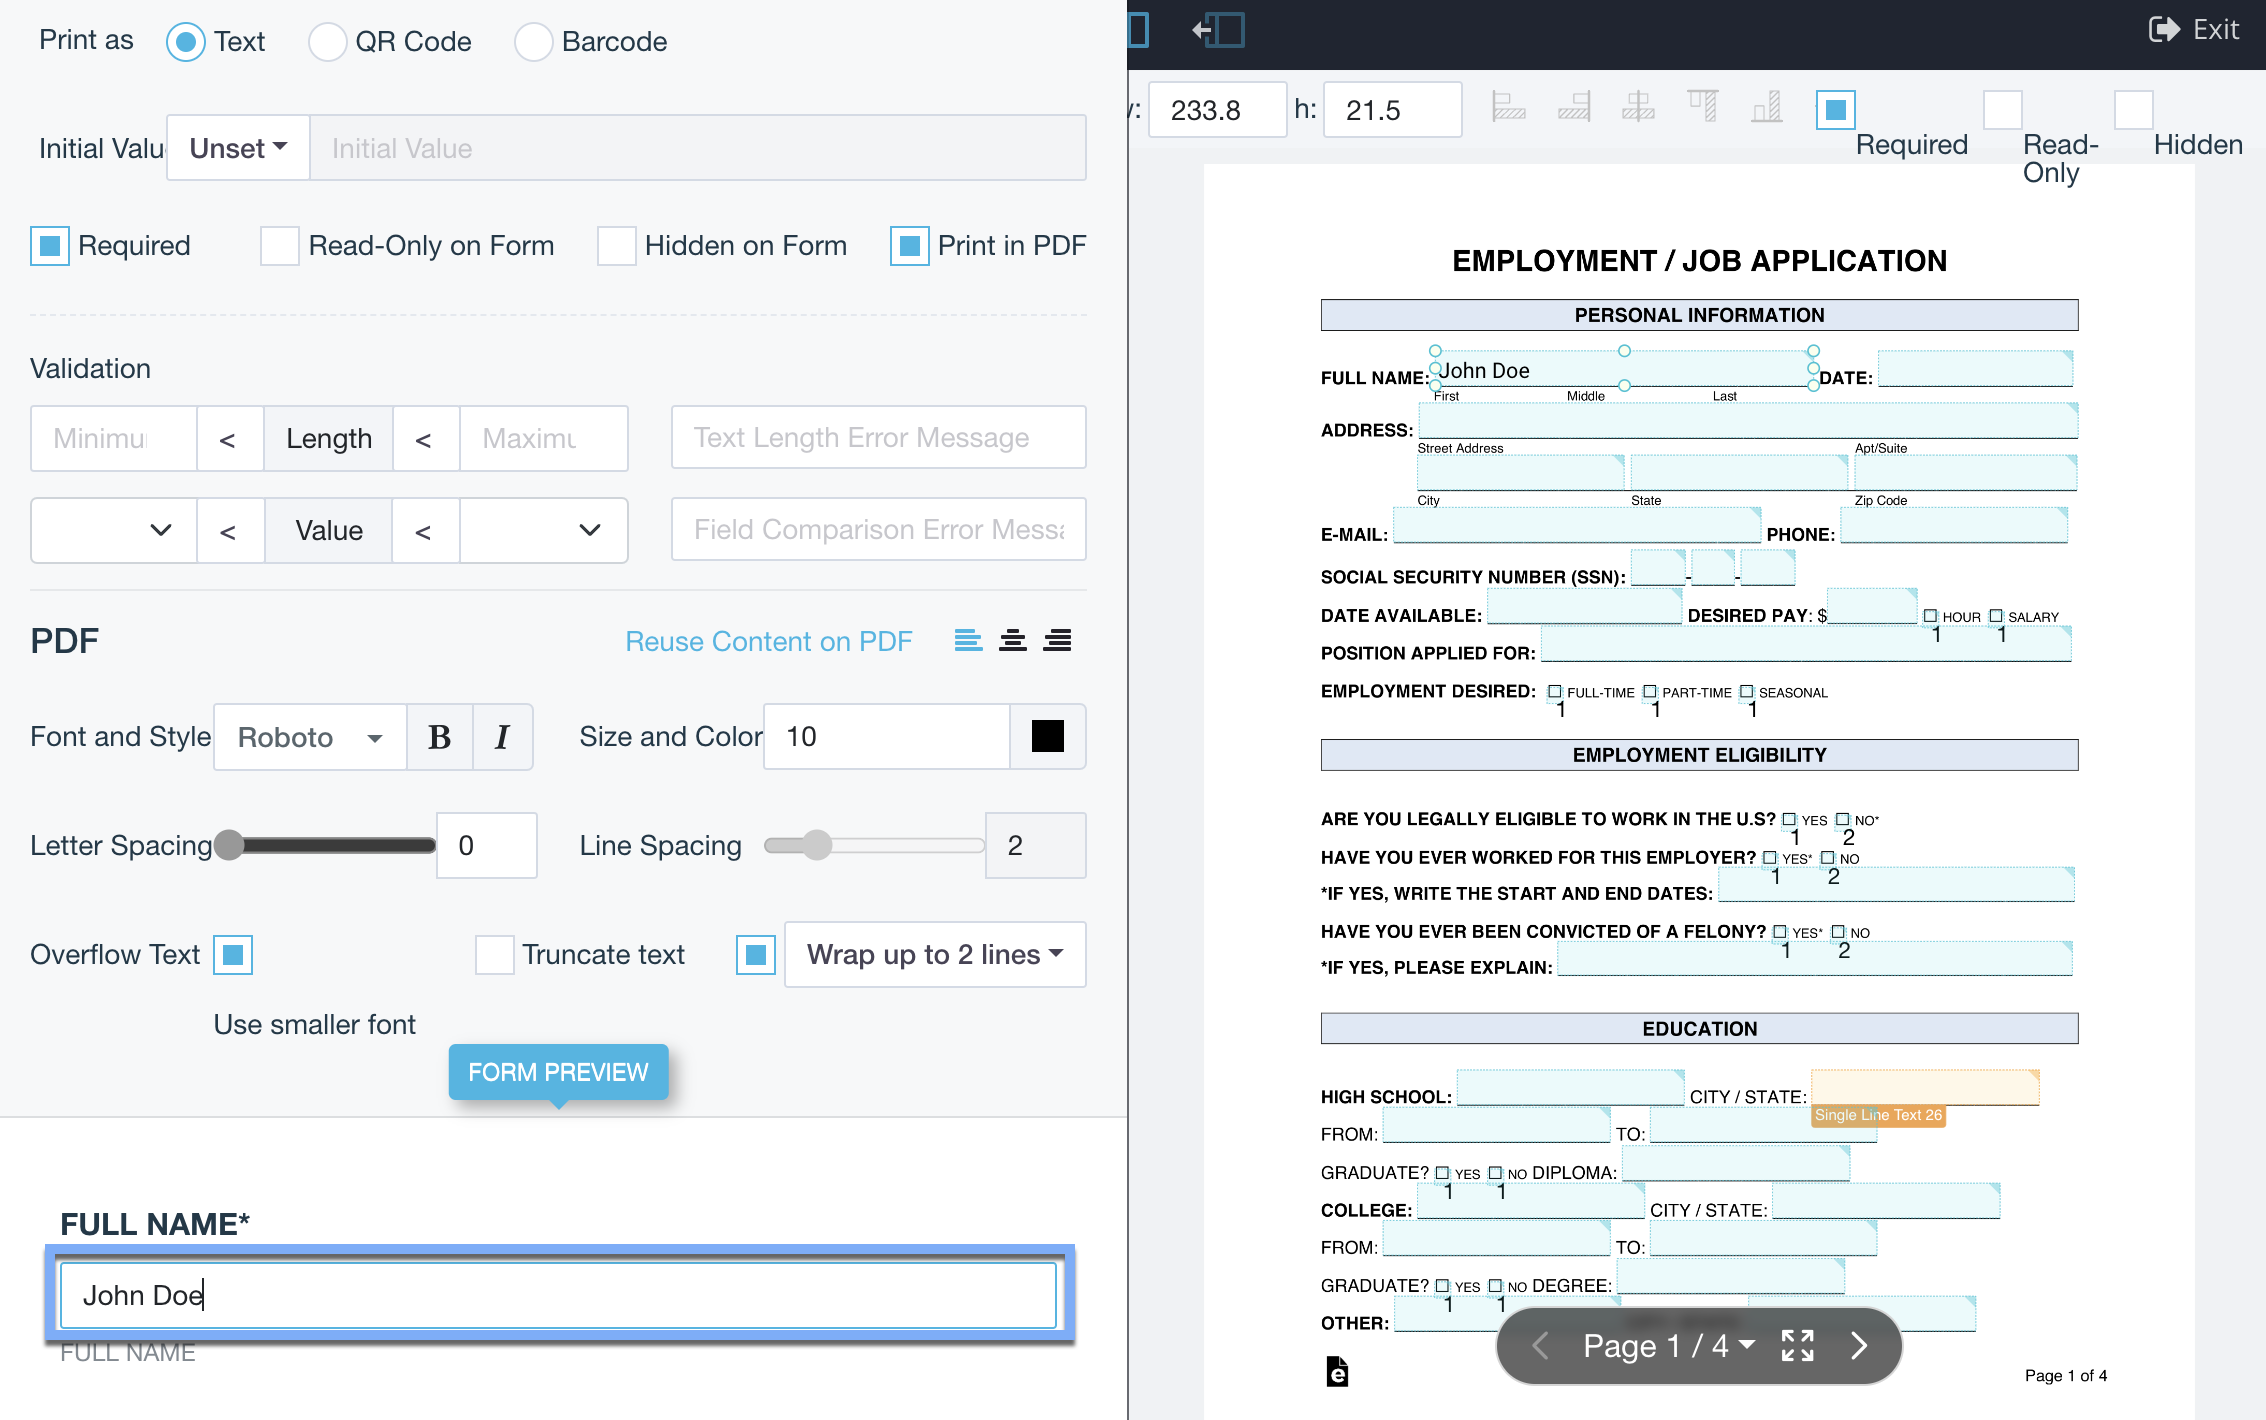Expand Wrap up to 2 lines dropdown
The height and width of the screenshot is (1420, 2266).
coord(934,955)
